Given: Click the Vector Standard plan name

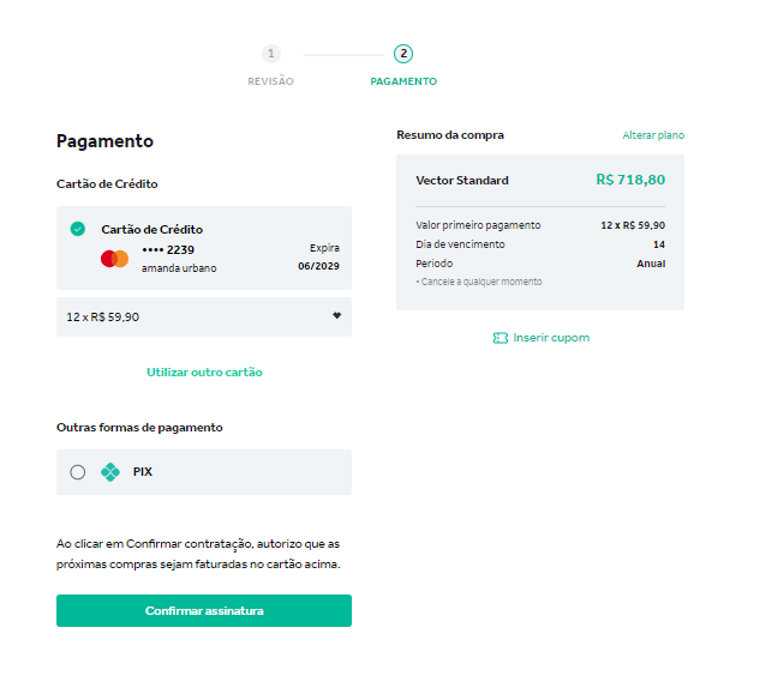Looking at the screenshot, I should pos(462,180).
